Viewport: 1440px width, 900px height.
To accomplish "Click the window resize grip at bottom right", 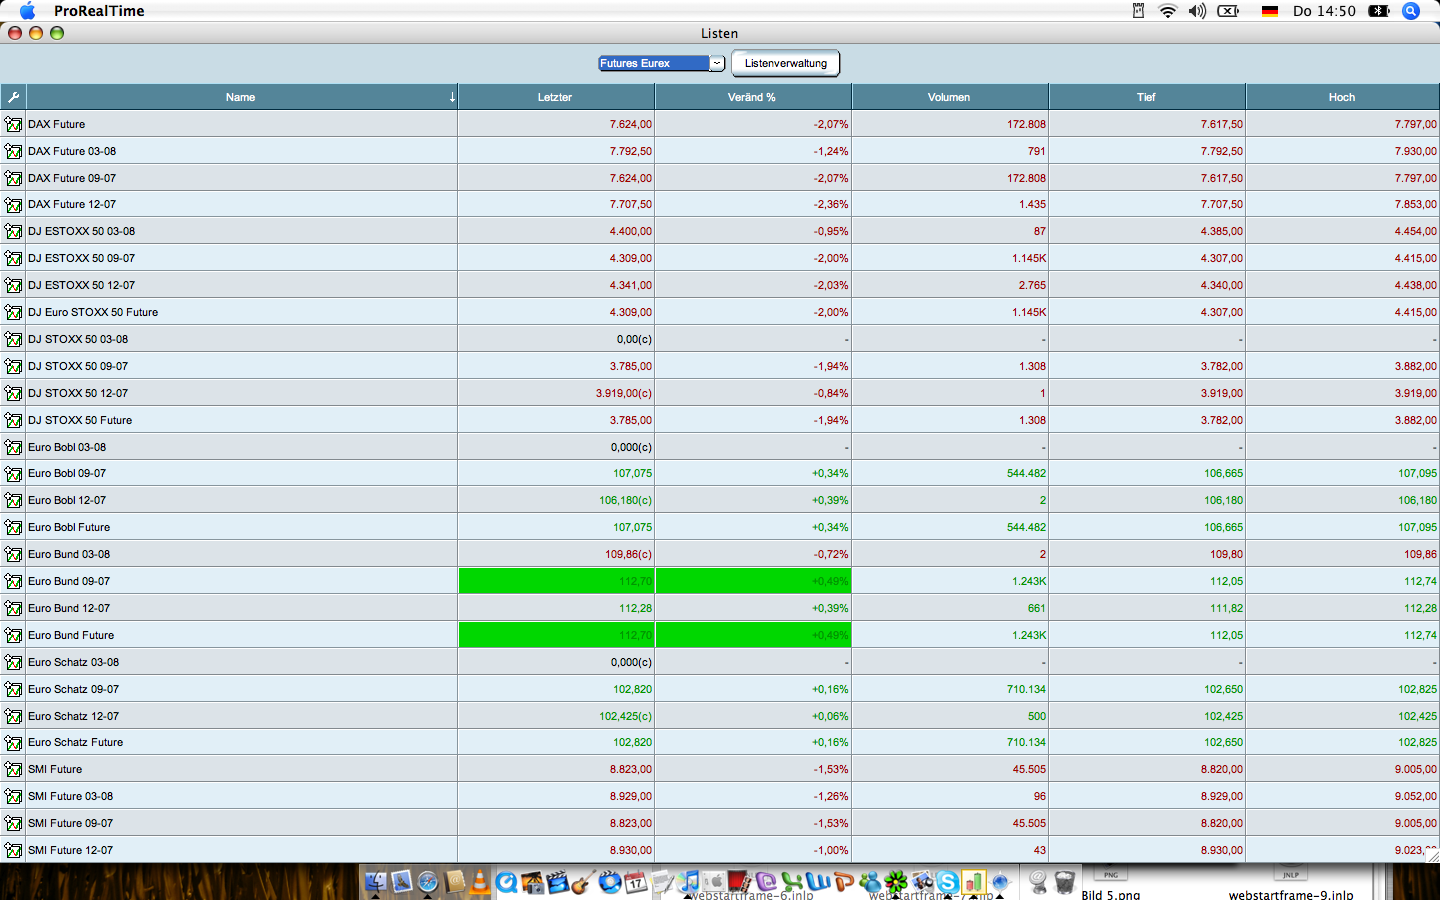I will click(x=1432, y=855).
